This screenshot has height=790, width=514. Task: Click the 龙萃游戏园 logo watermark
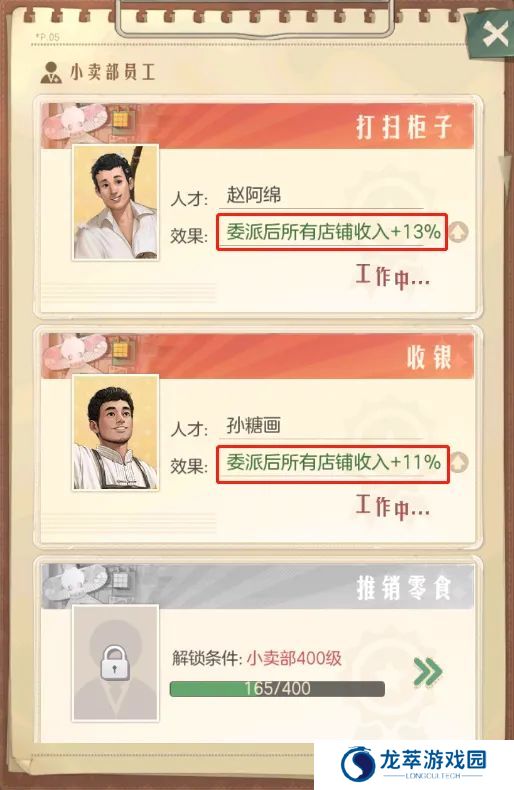[x=414, y=765]
